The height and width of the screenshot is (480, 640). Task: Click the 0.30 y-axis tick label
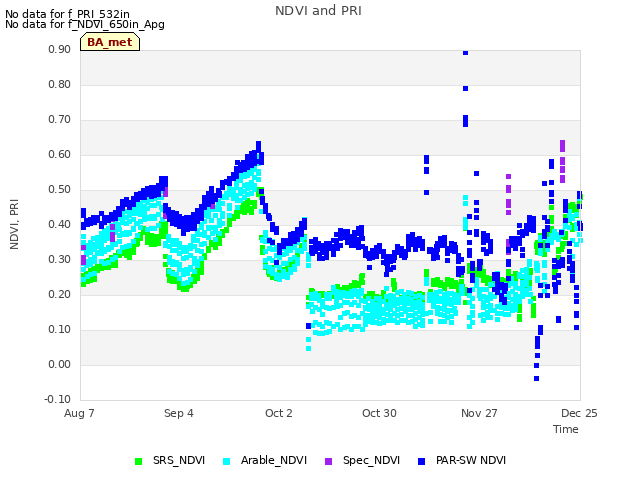pyautogui.click(x=60, y=260)
